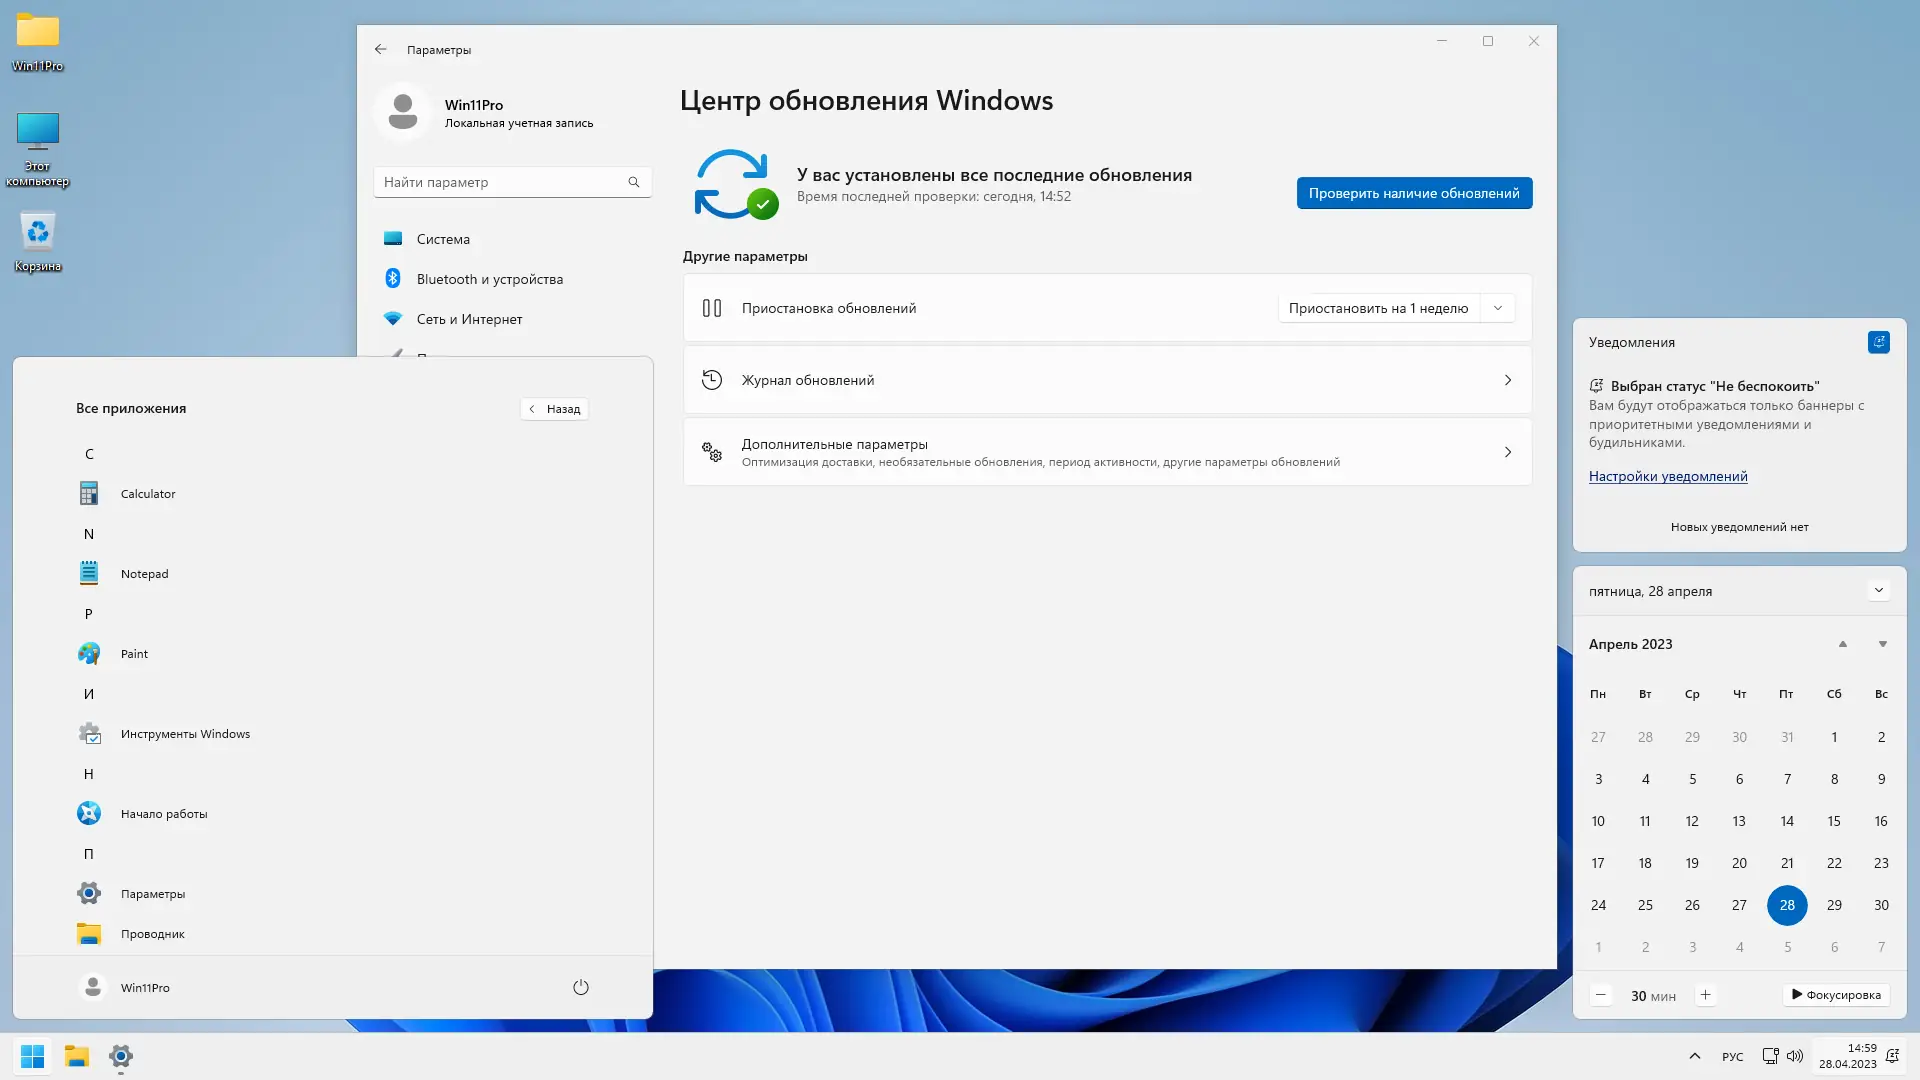Increase focus time with plus button

pos(1706,995)
